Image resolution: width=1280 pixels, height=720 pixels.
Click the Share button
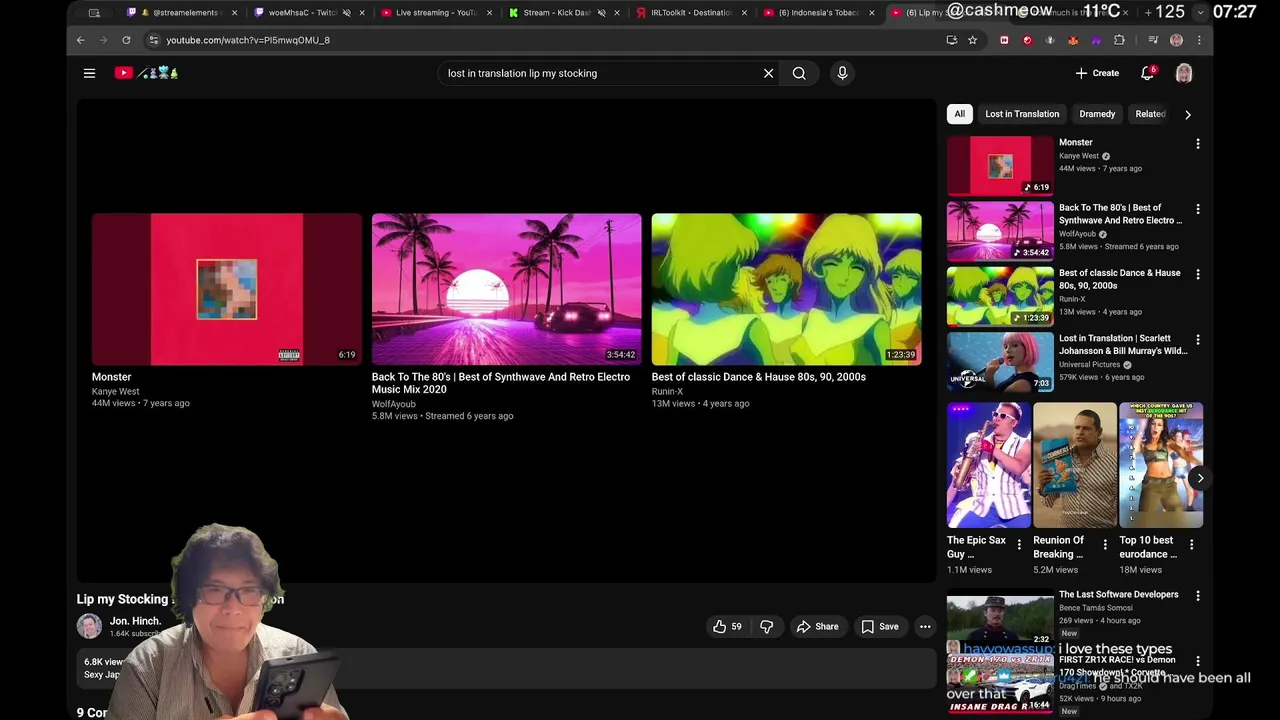click(x=817, y=626)
